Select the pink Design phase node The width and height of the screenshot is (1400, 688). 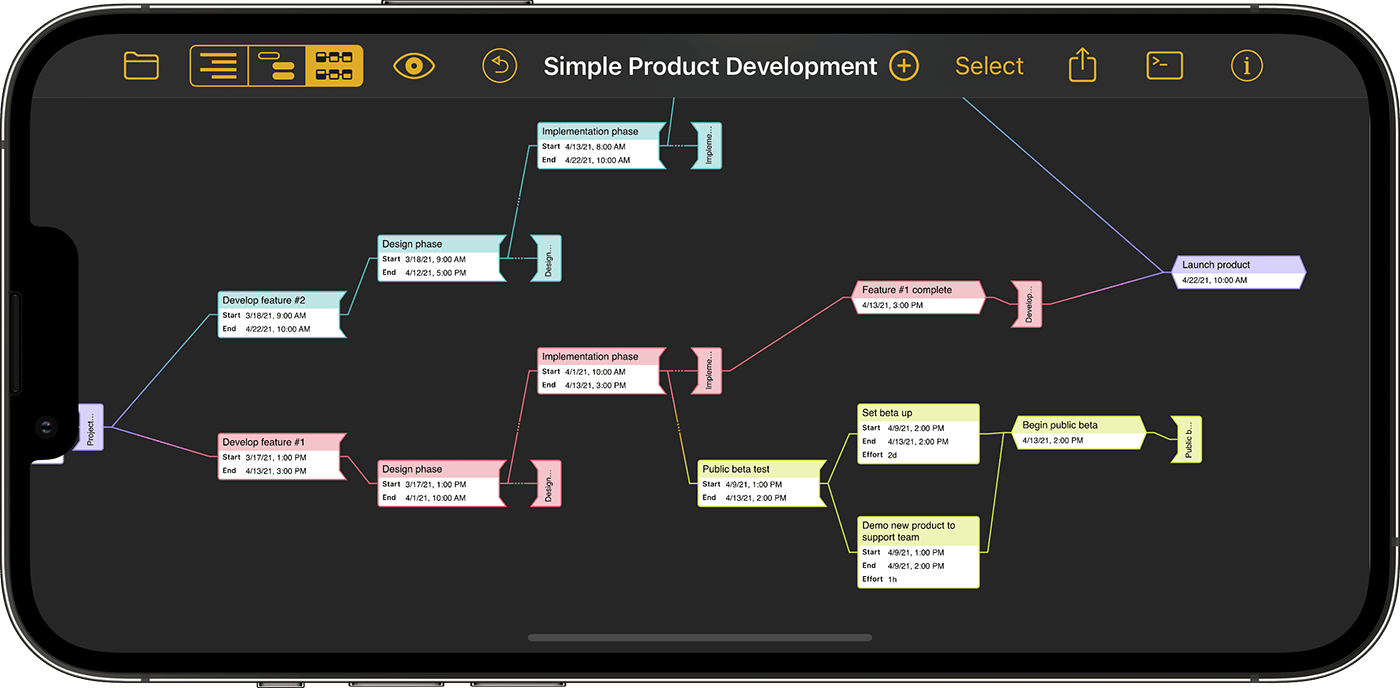pos(441,483)
